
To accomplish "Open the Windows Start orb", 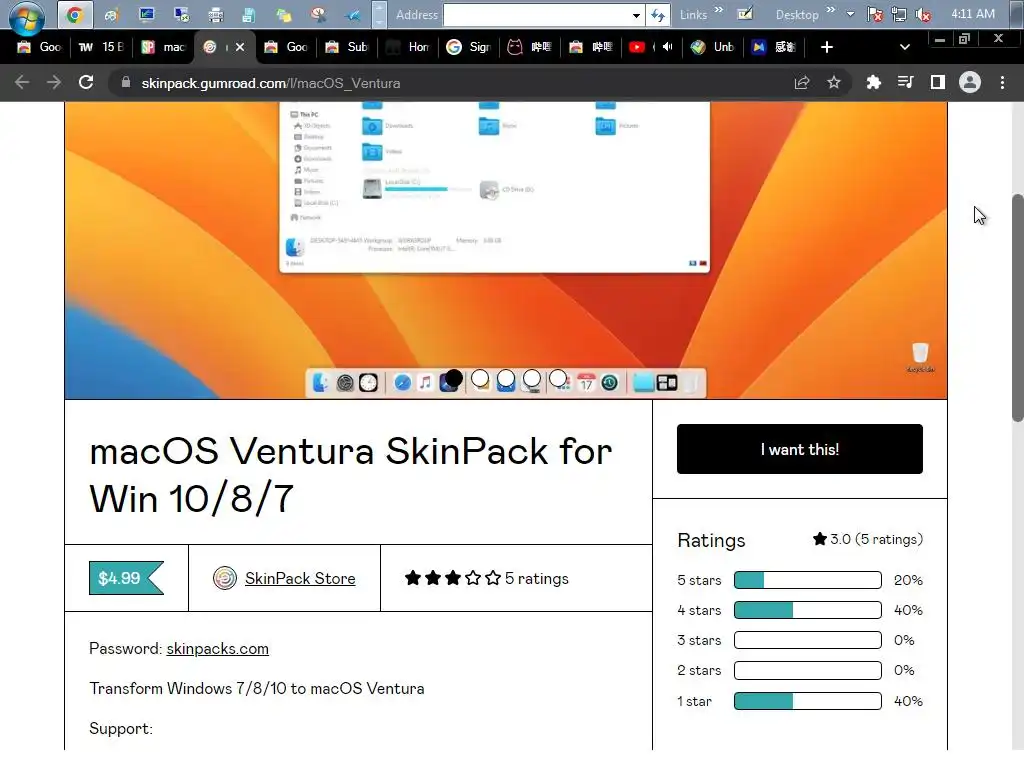I will point(27,16).
